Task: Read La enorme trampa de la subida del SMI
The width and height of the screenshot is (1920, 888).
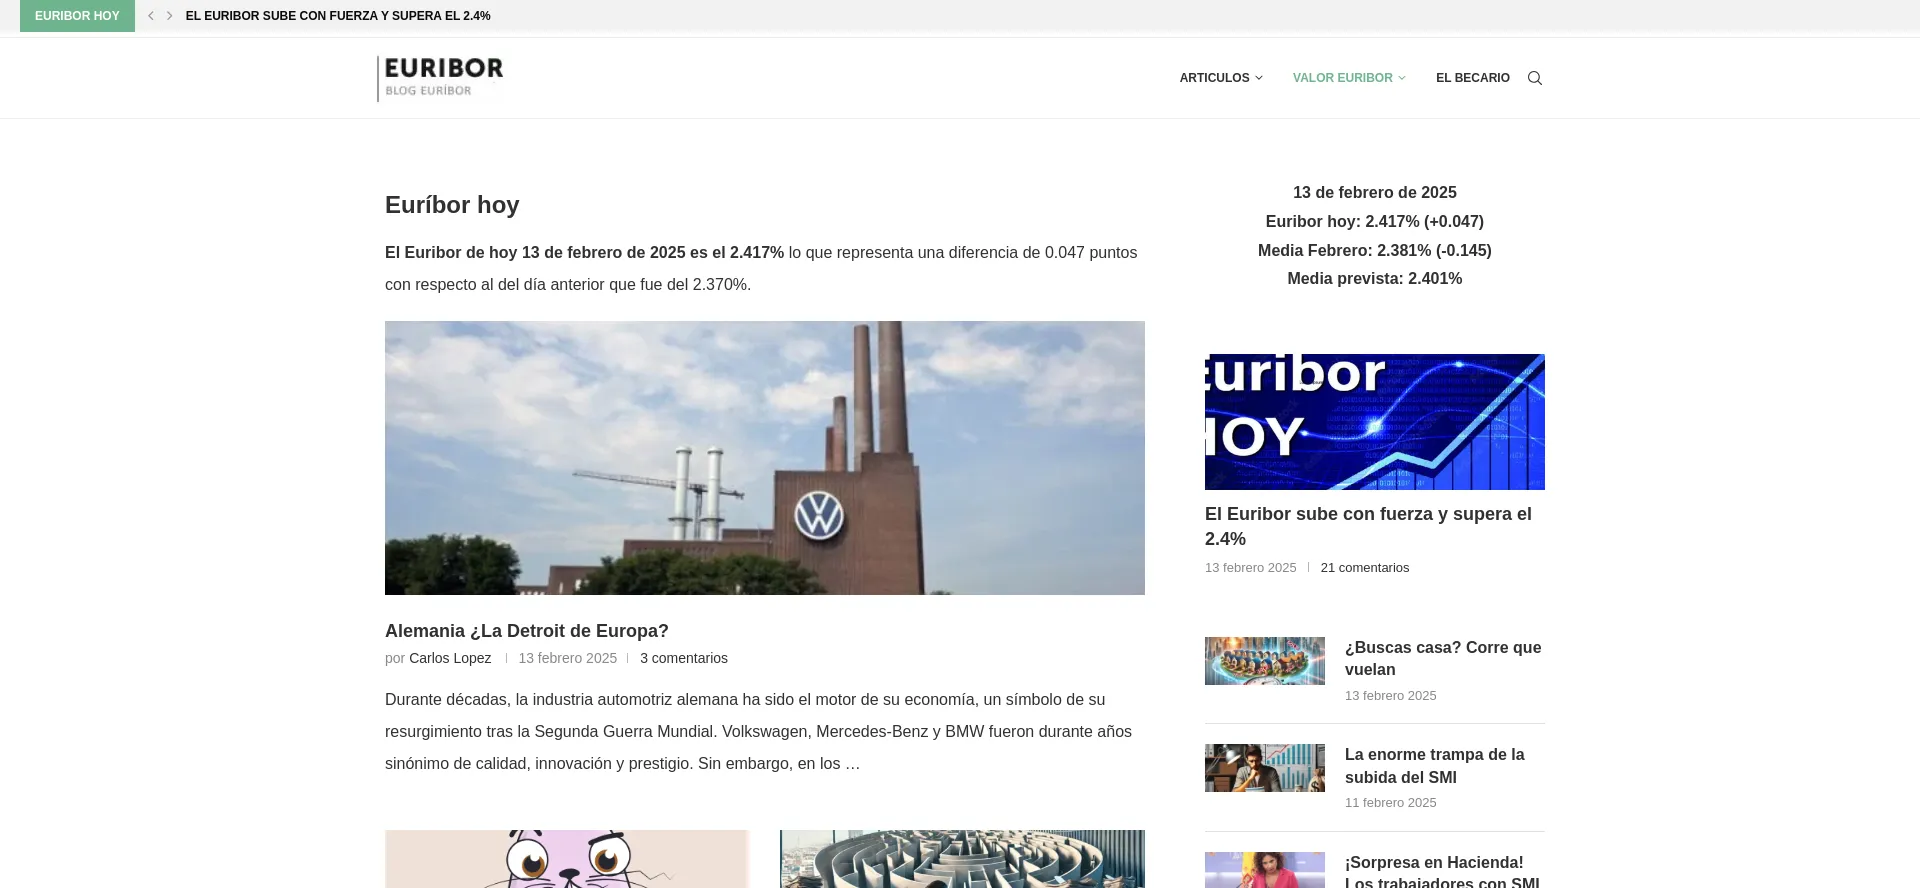Action: pos(1435,766)
